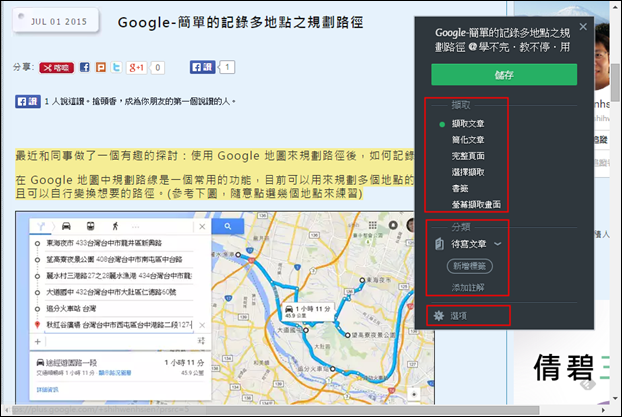Edit the clip title in clipper panel

[502, 40]
